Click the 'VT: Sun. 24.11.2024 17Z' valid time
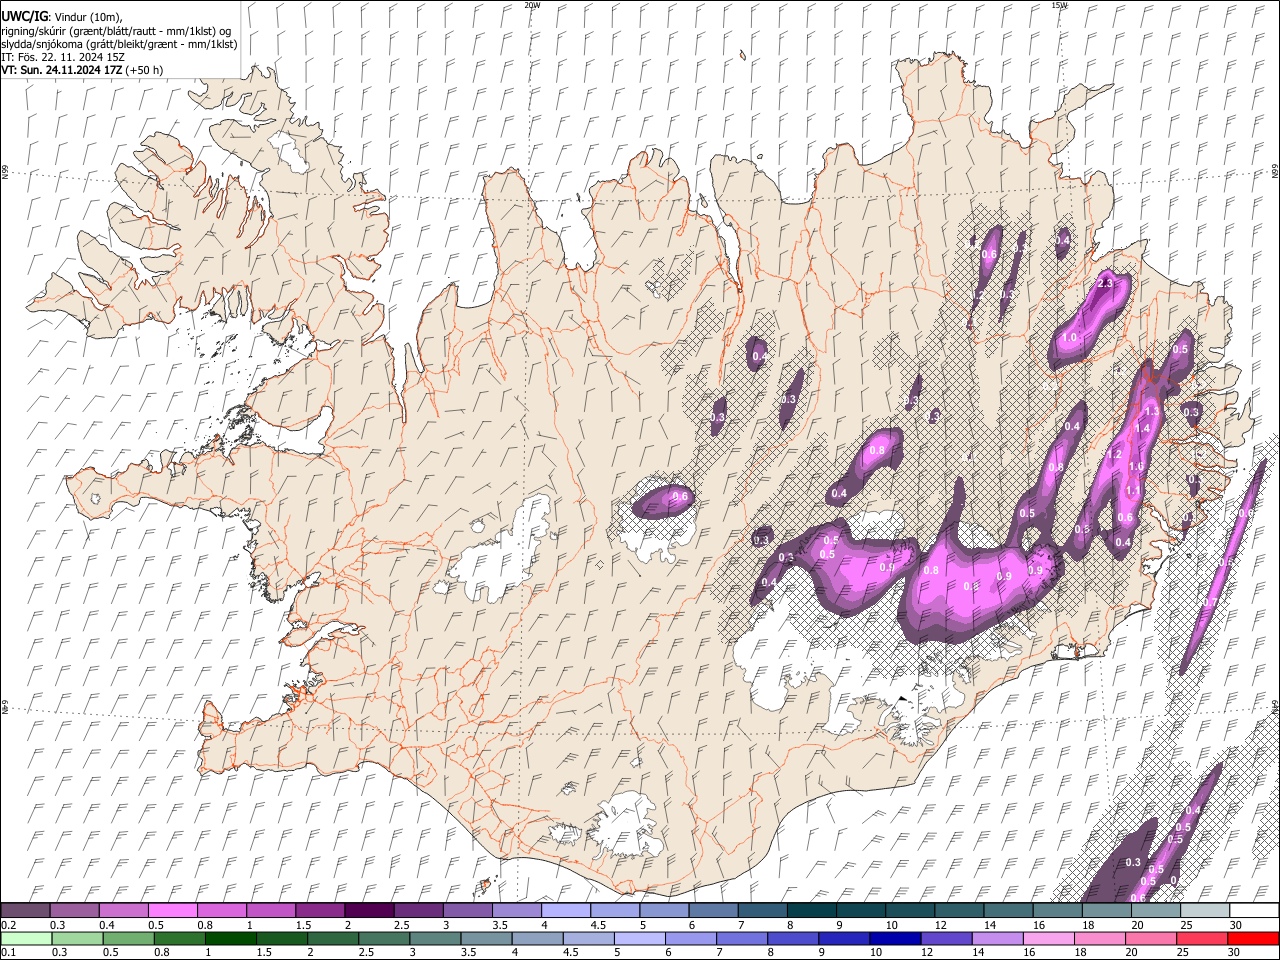1280x960 pixels. click(x=62, y=70)
